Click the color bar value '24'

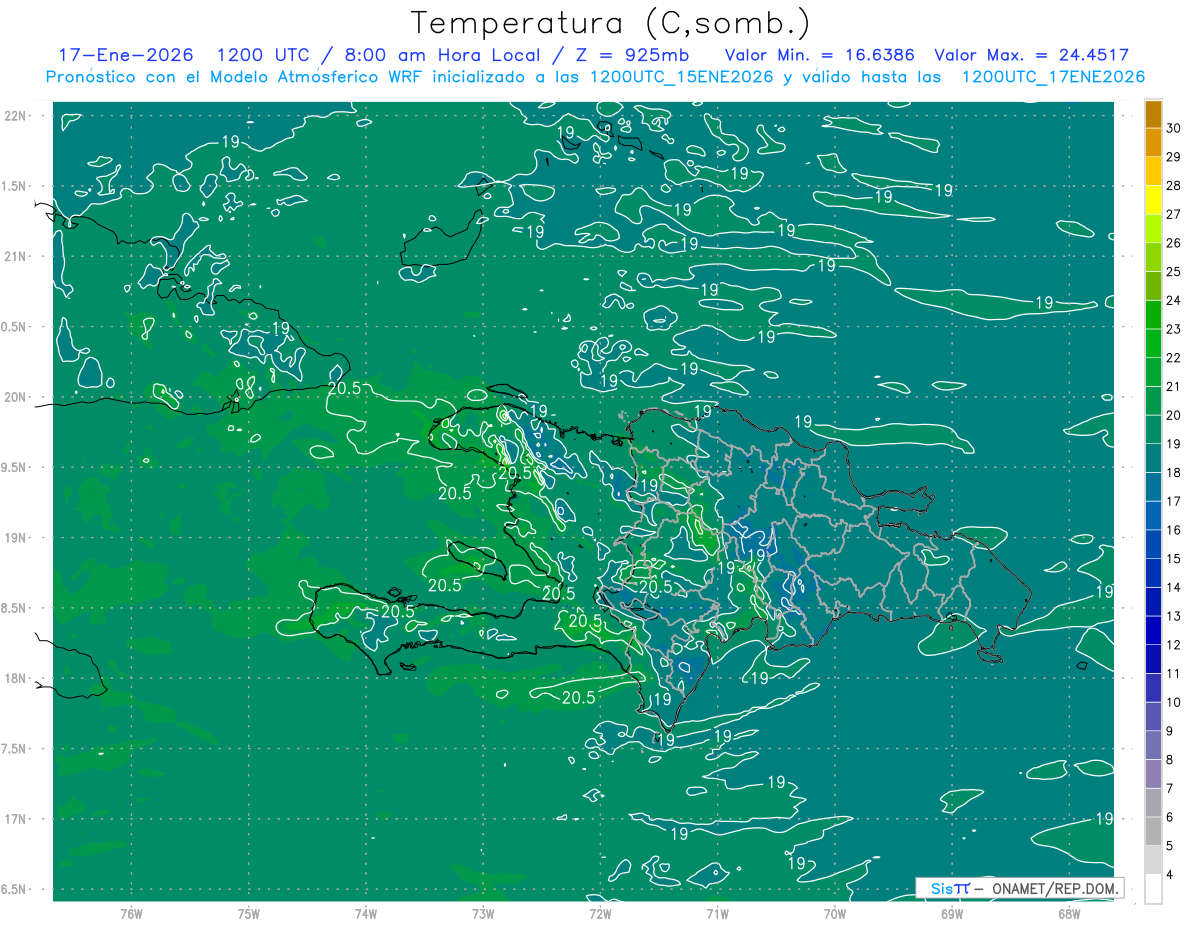pyautogui.click(x=1174, y=300)
